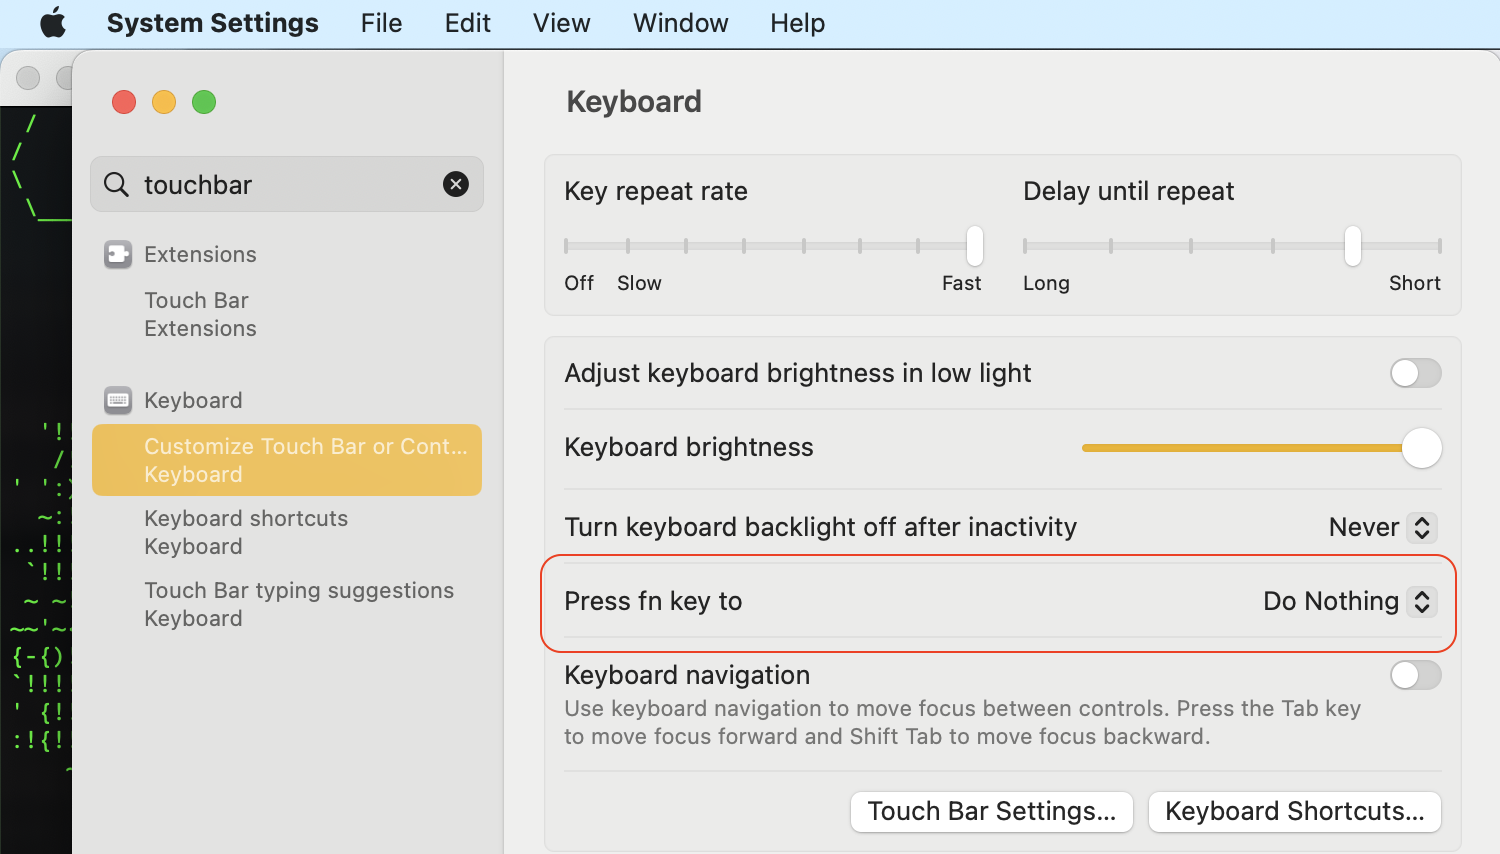Image resolution: width=1500 pixels, height=854 pixels.
Task: Click the search magnifier icon
Action: (117, 185)
